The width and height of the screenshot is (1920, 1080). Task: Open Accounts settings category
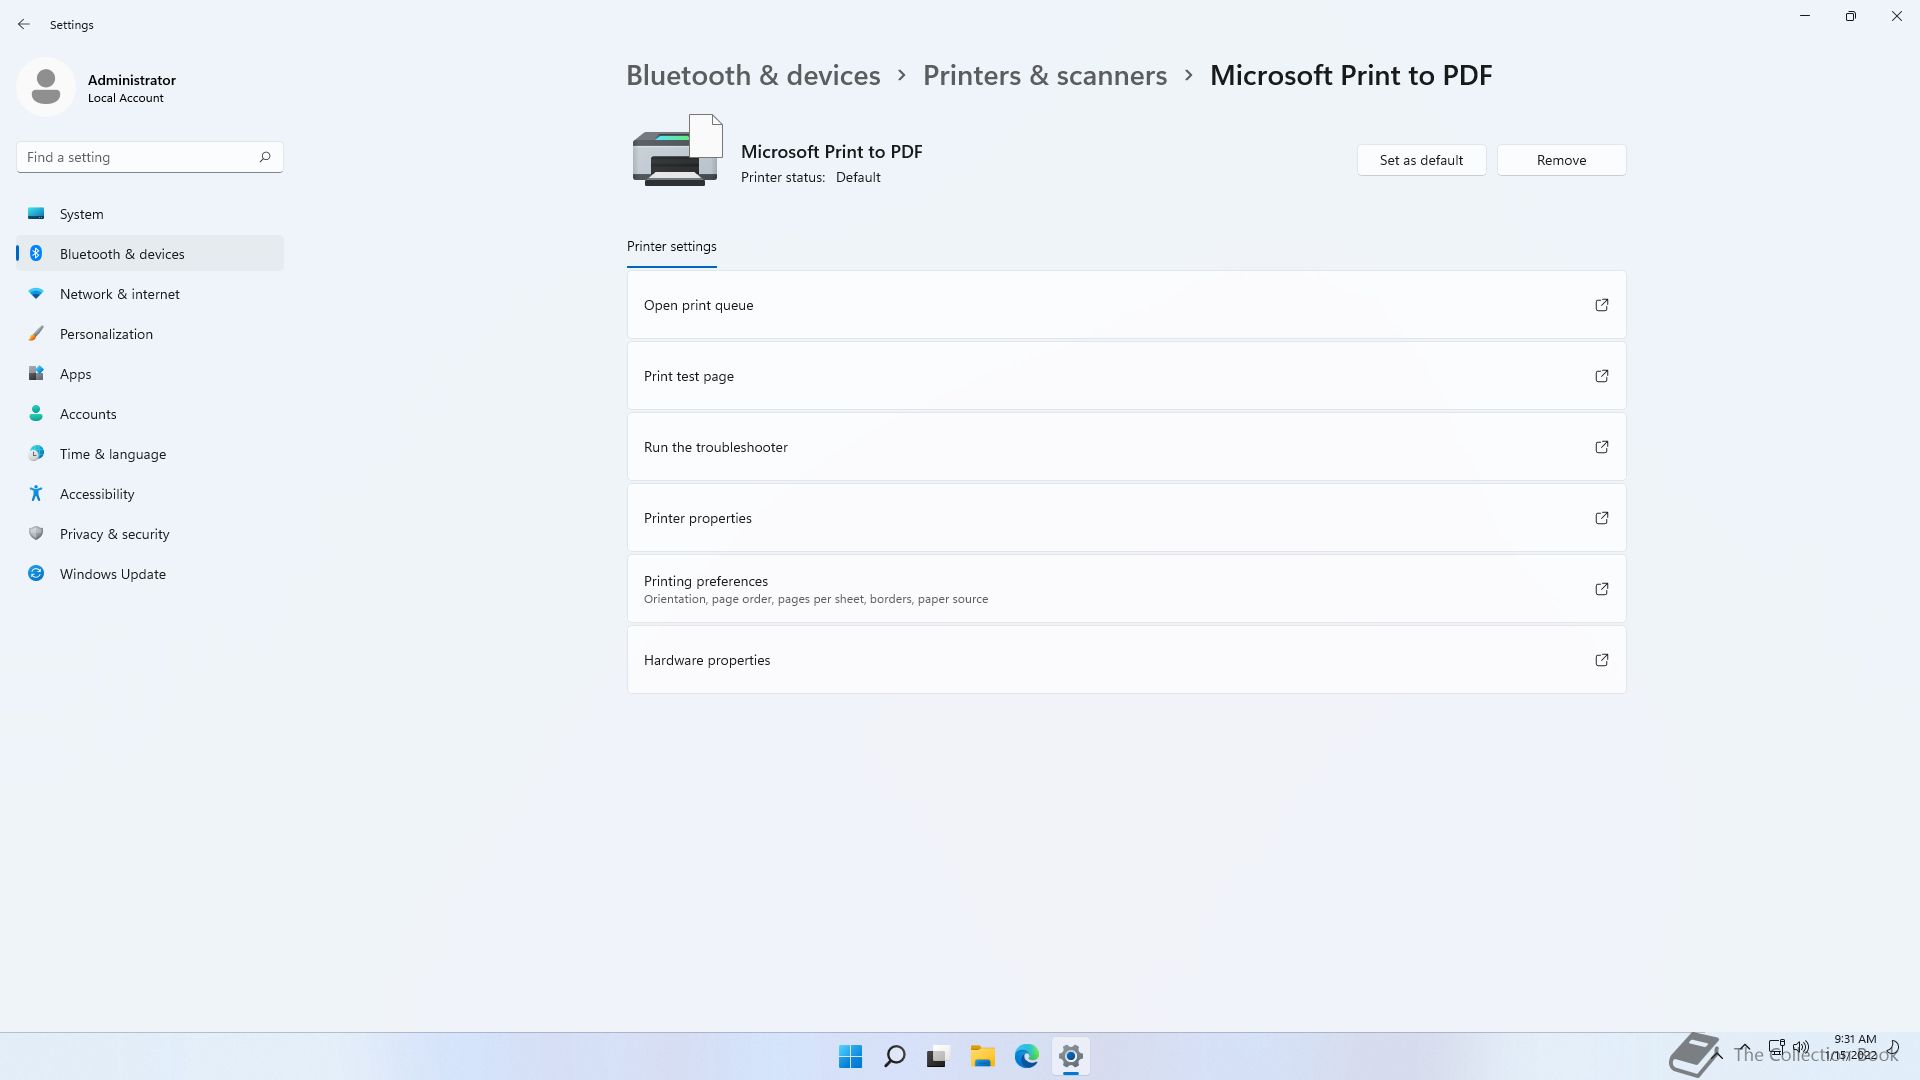(x=150, y=414)
